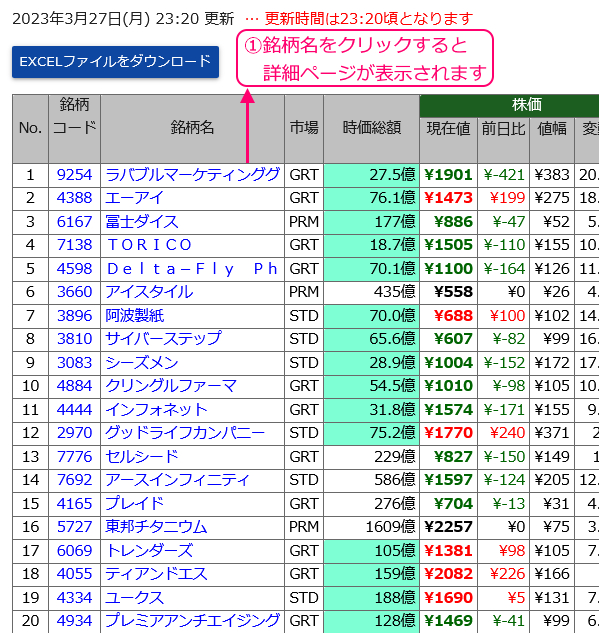Screen dimensions: 599x633
Task: Select the 1609億 market cap cell
Action: pos(372,526)
